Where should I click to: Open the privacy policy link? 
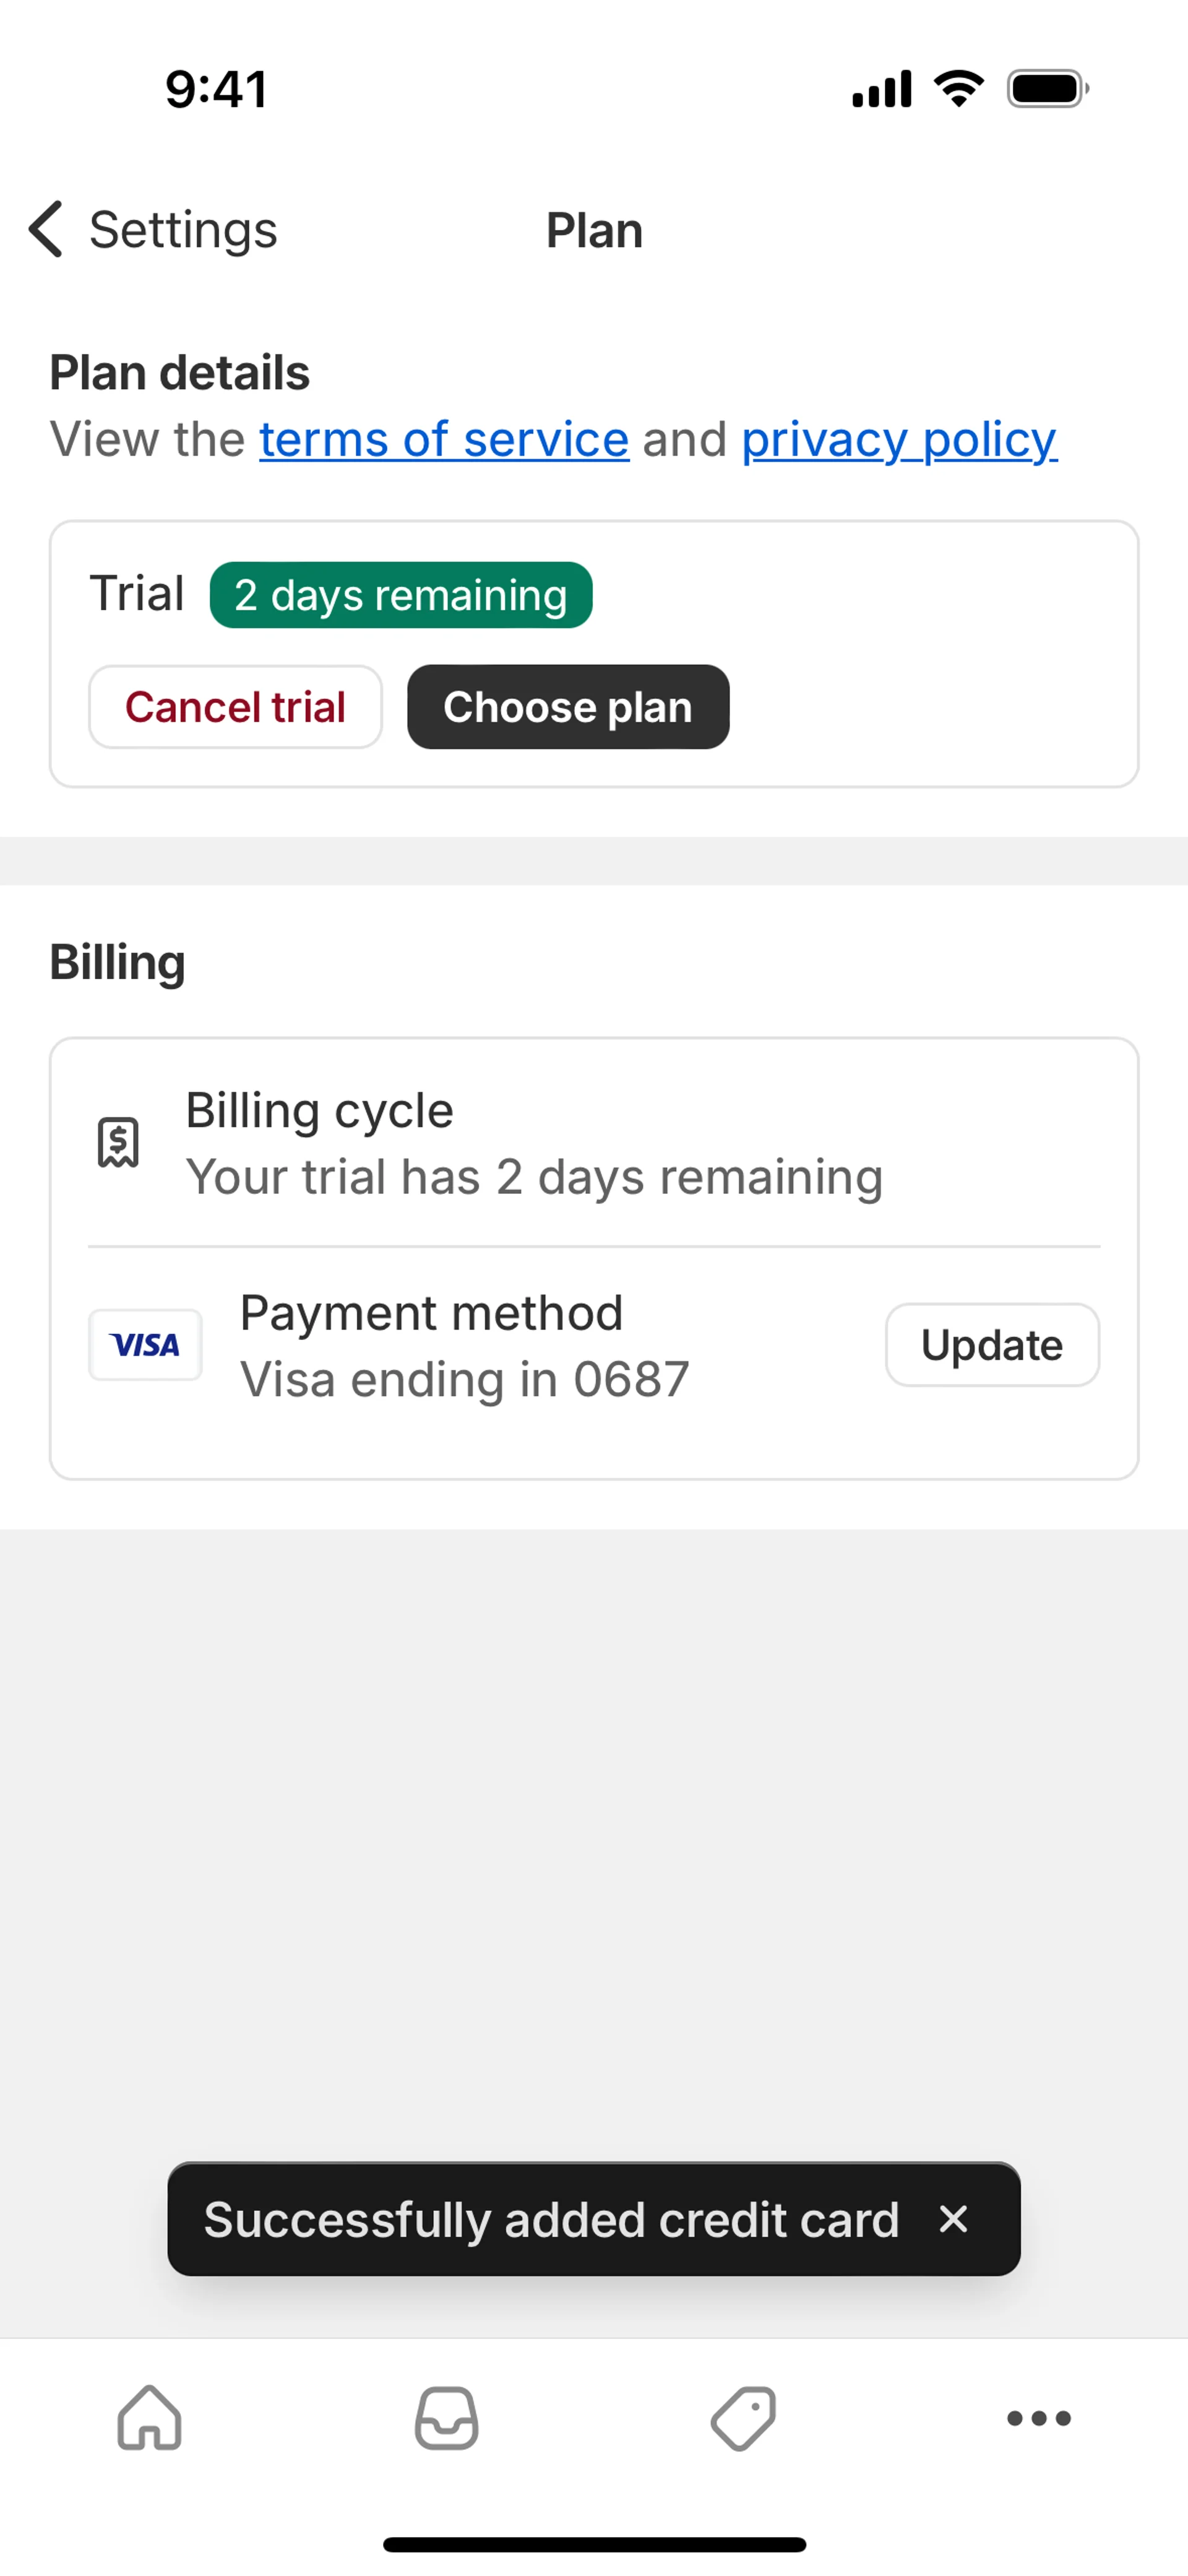[898, 439]
